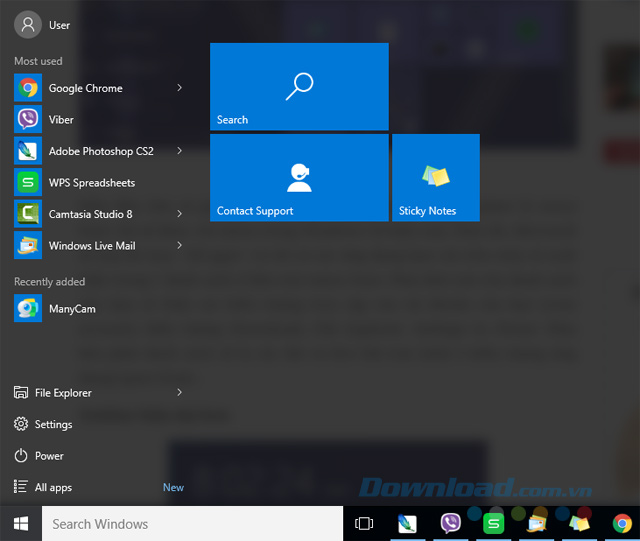This screenshot has width=640, height=541.
Task: Select the Viber text entry
Action: 61,120
